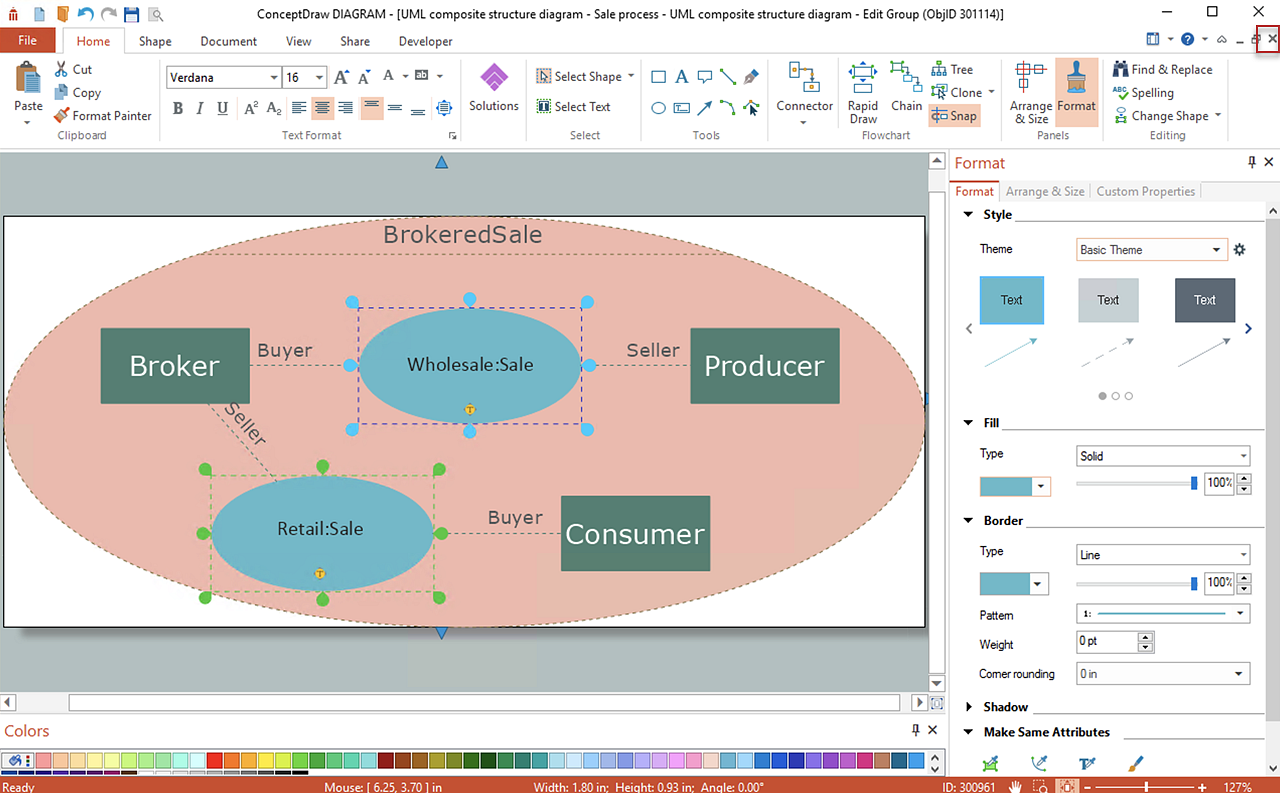Switch to the Shape ribbon tab
1280x793 pixels.
155,41
